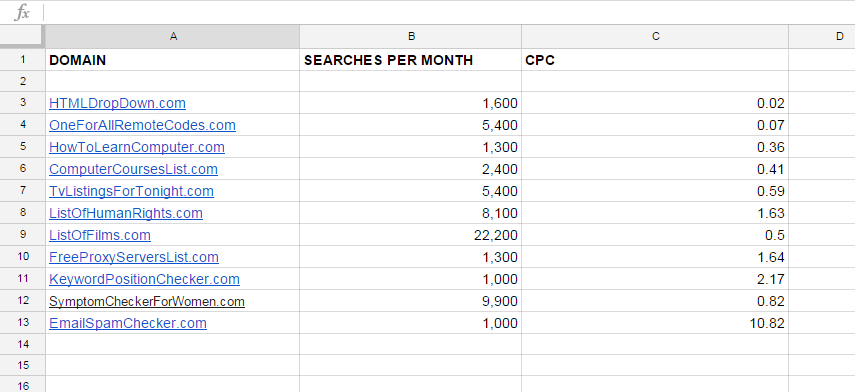Viewport: 855px width, 392px height.
Task: Select the CPC cell with 2.17
Action: point(655,279)
